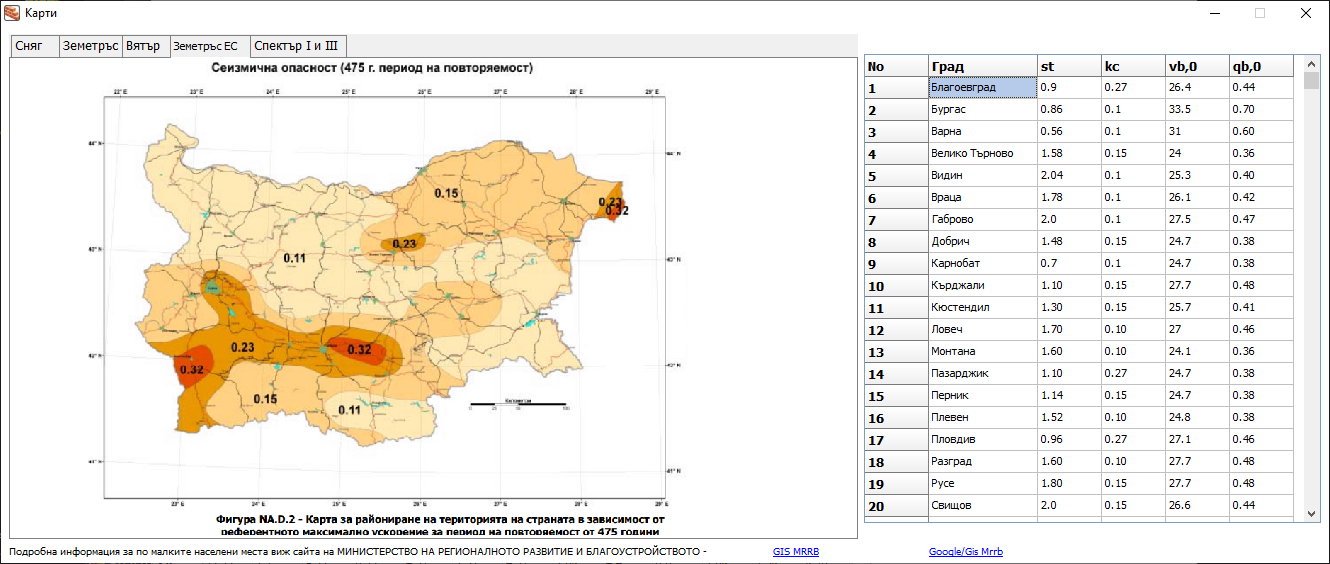Open the GIS MRRB link

[796, 552]
